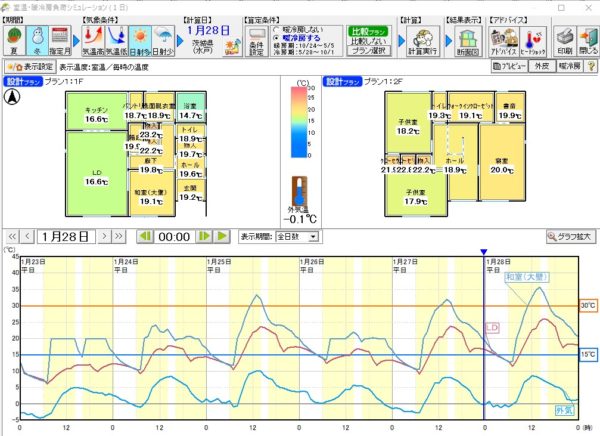Screen dimensions: 600x436
Task: Switch to the 暖冷房 heating/cooling button
Action: pos(570,66)
